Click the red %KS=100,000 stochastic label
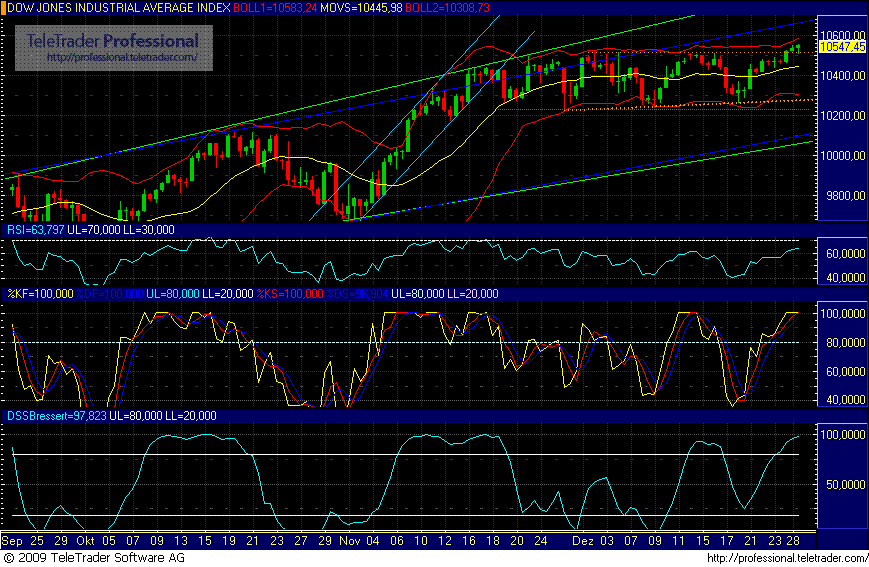The image size is (869, 567). 289,294
